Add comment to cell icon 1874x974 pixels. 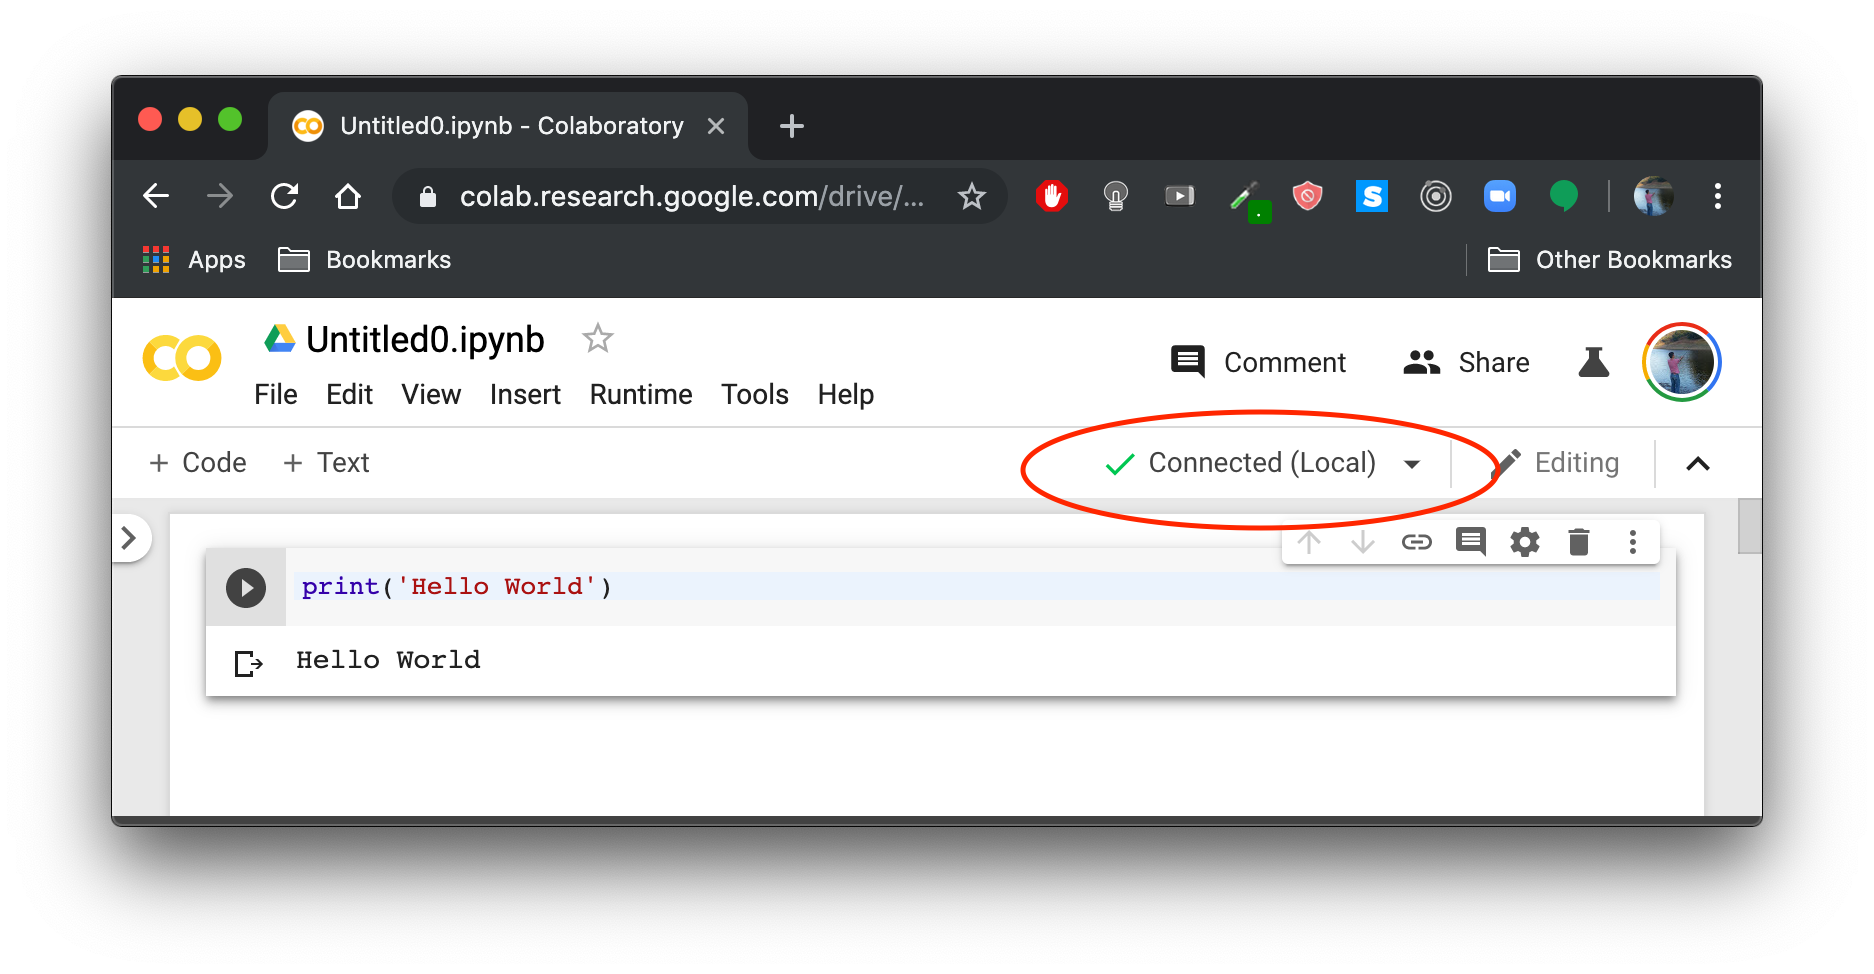point(1470,542)
